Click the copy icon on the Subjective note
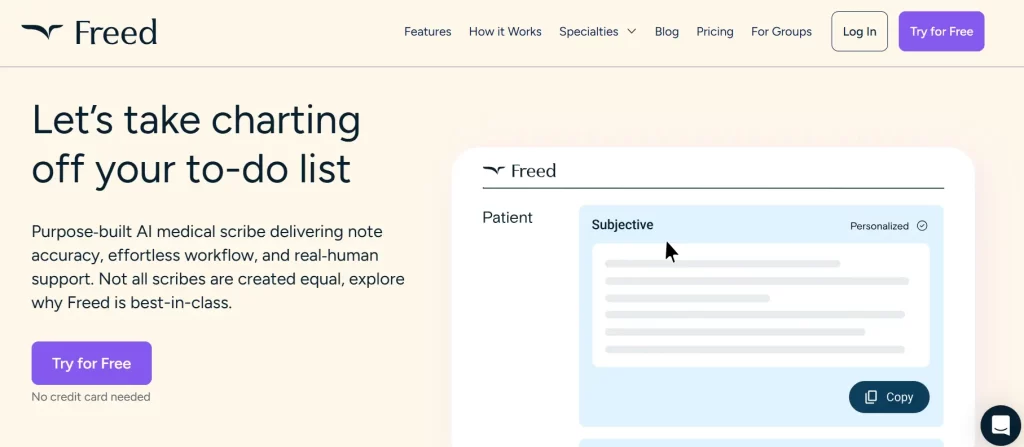The height and width of the screenshot is (447, 1024). 871,397
